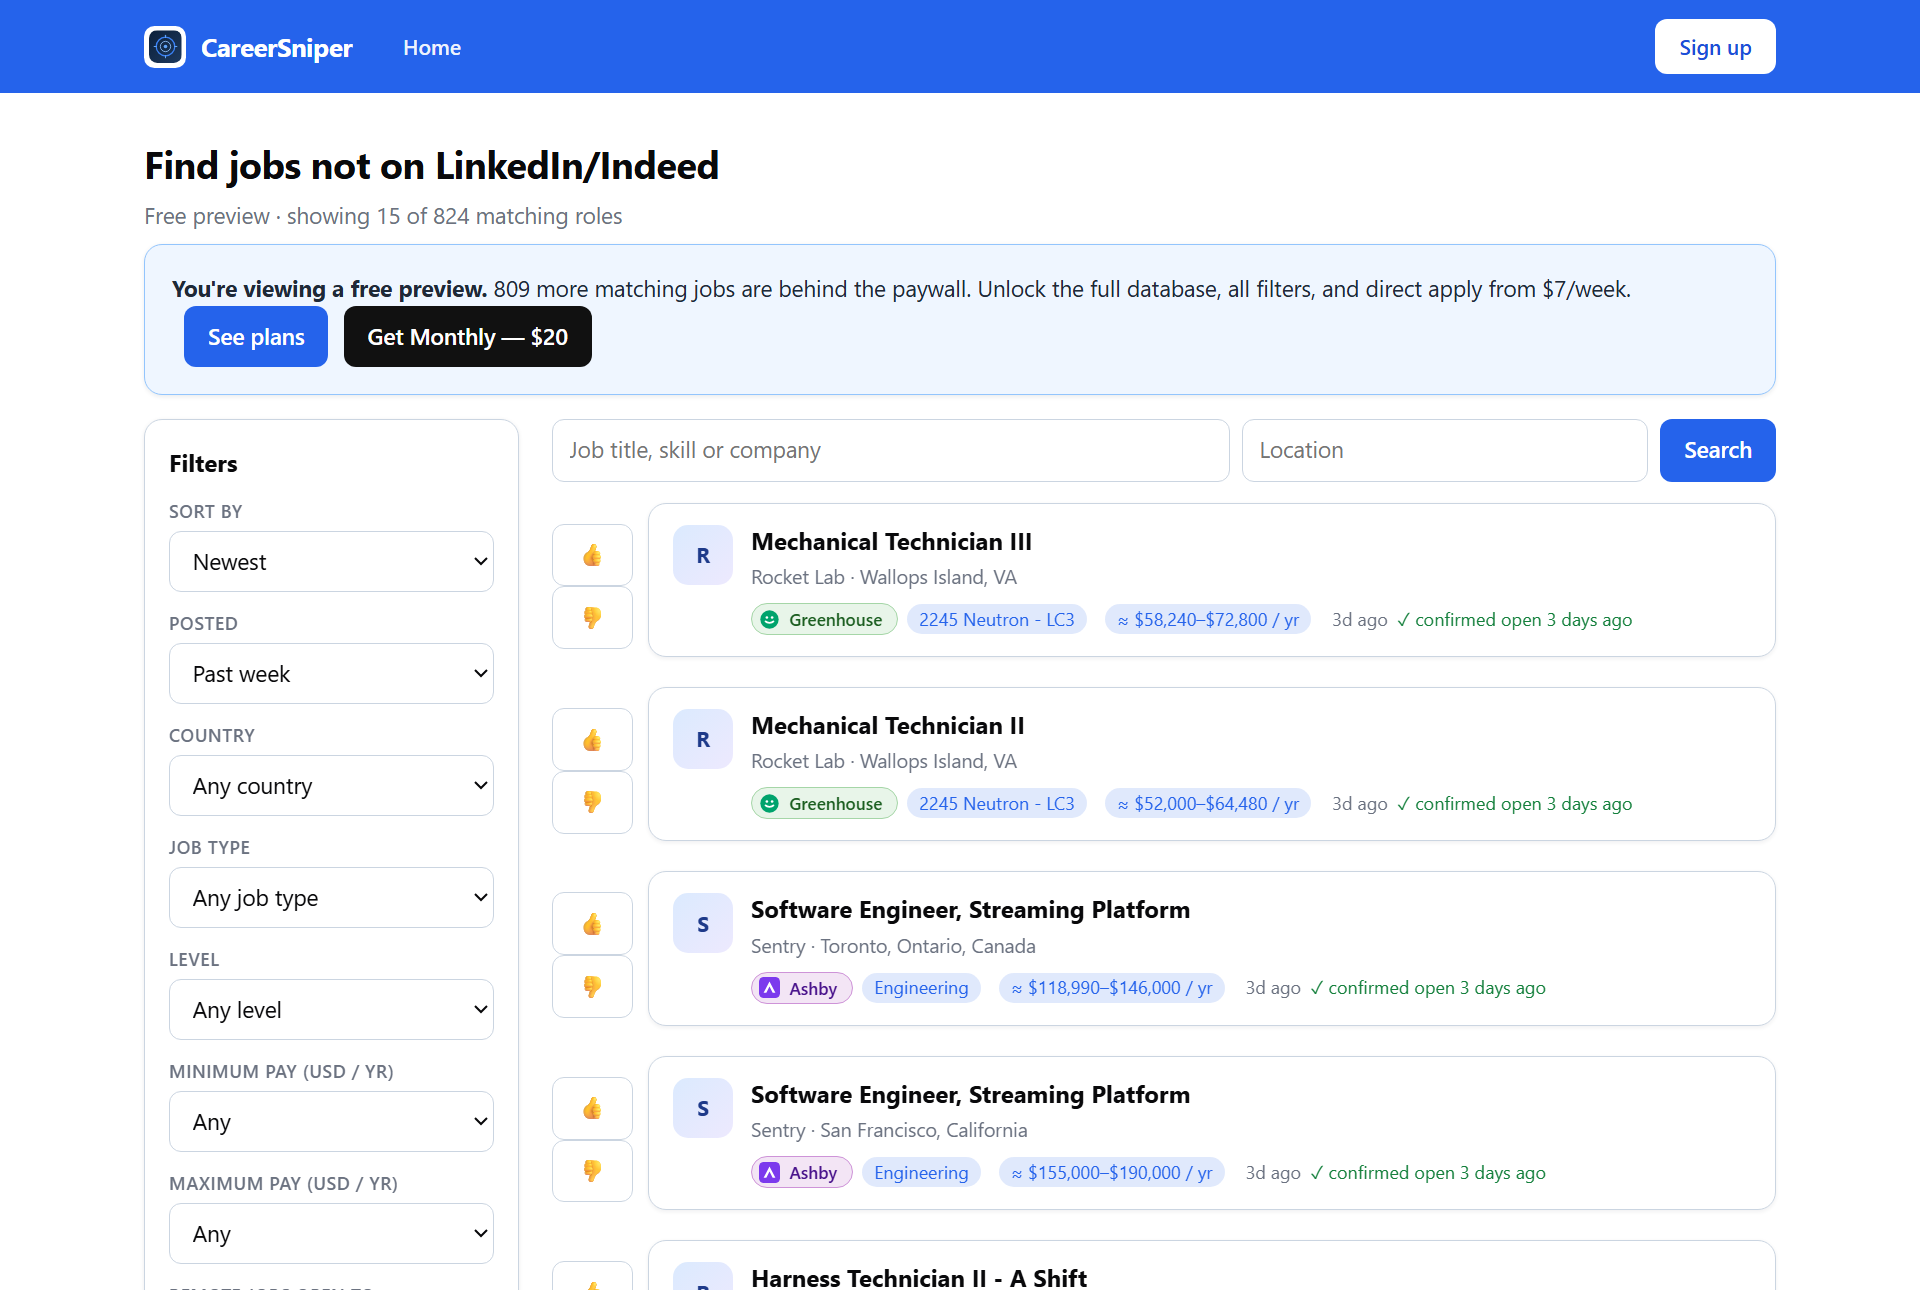Thumbs up the Mechanical Technician III job
This screenshot has height=1290, width=1920.
592,555
